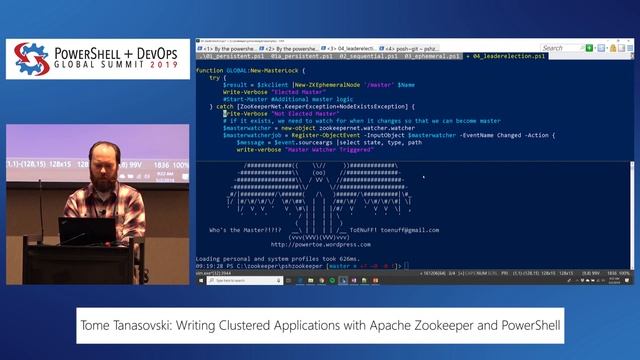Go to the 03_ephemeral.ps1 vim tab
The width and height of the screenshot is (640, 360).
[x=432, y=56]
